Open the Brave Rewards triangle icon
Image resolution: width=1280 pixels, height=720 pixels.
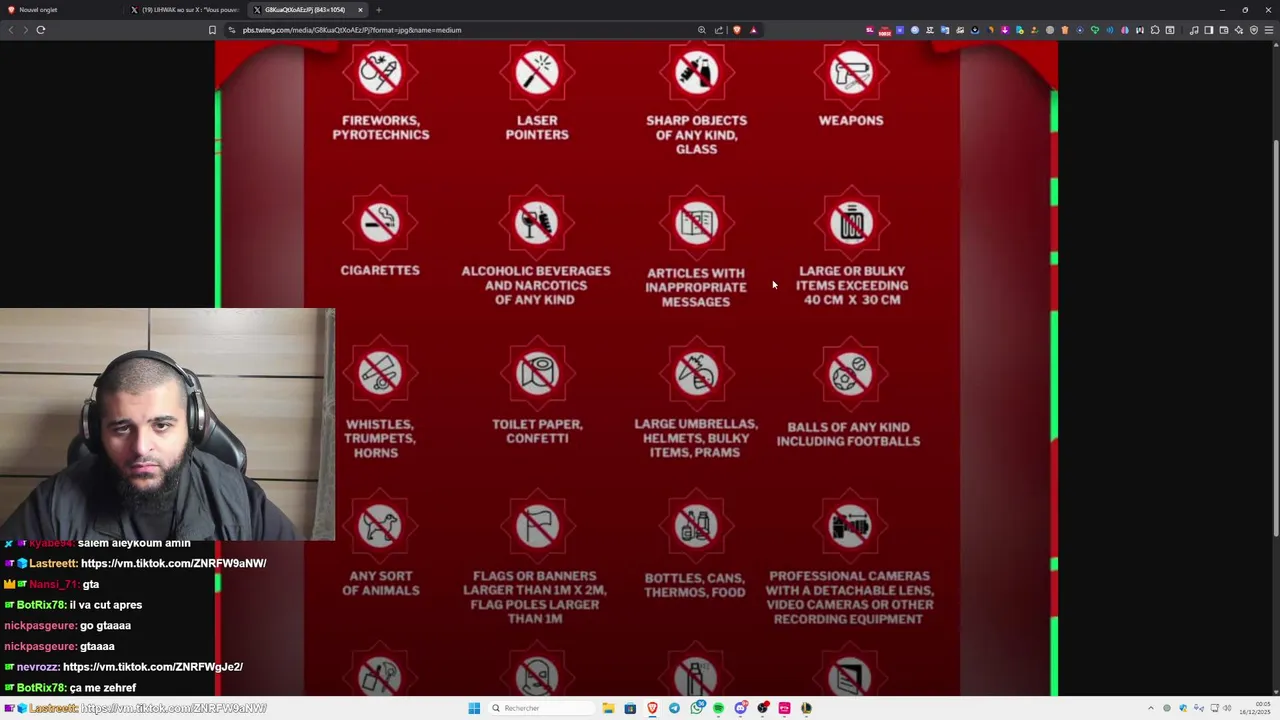(754, 30)
